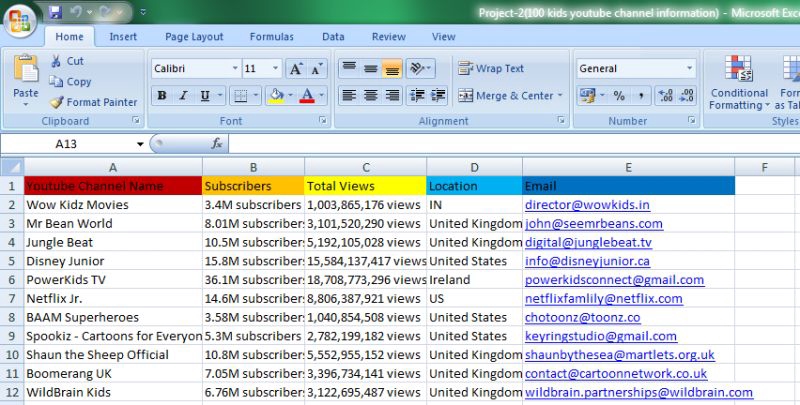
Task: Expand the borders options arrow
Action: click(256, 95)
